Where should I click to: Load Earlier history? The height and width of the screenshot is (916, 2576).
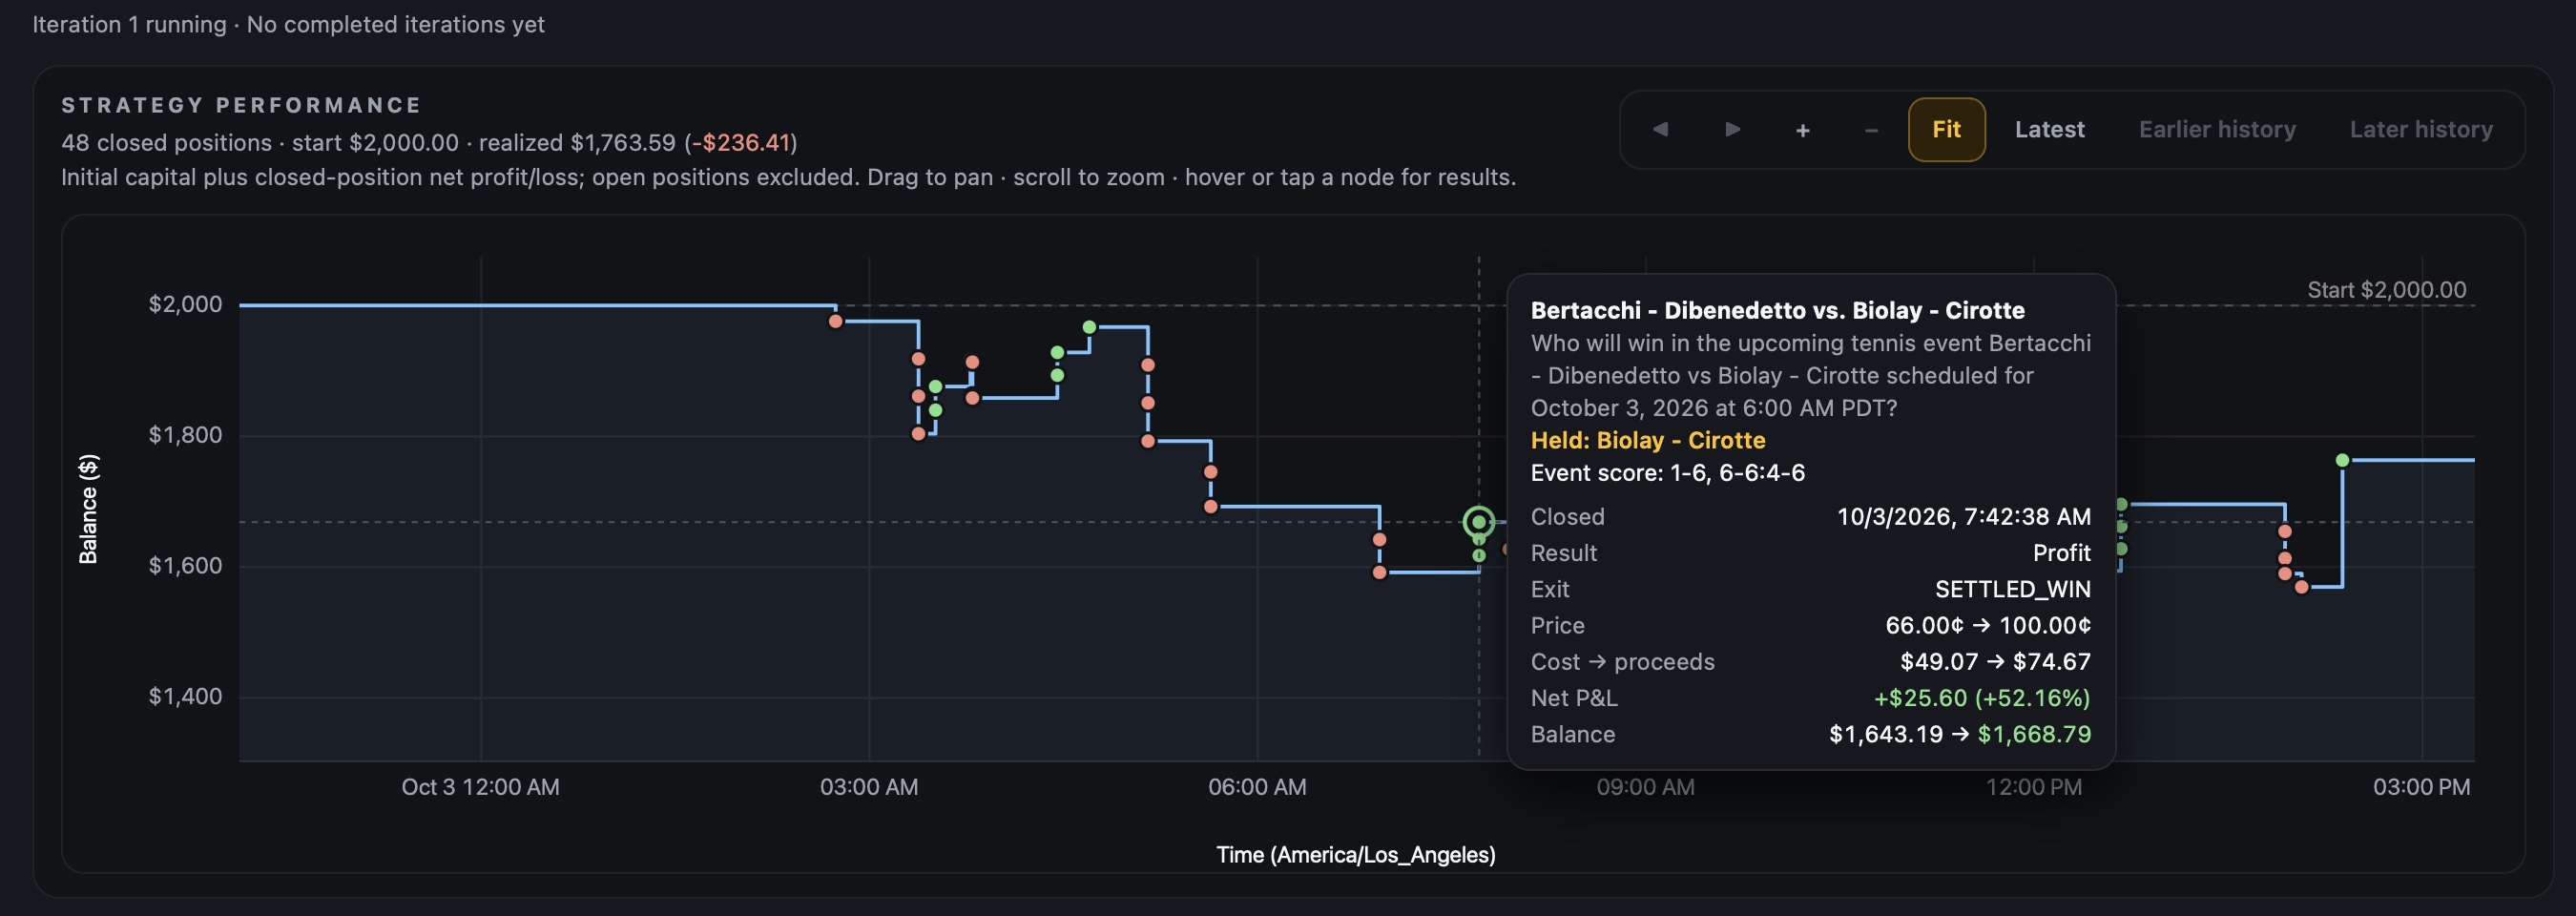[2217, 130]
